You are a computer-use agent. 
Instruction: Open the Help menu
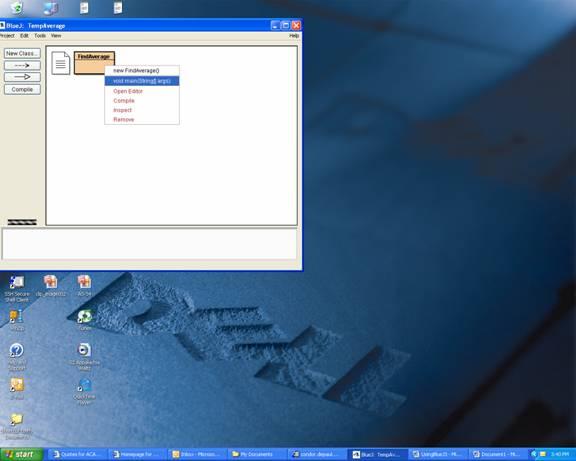[294, 36]
